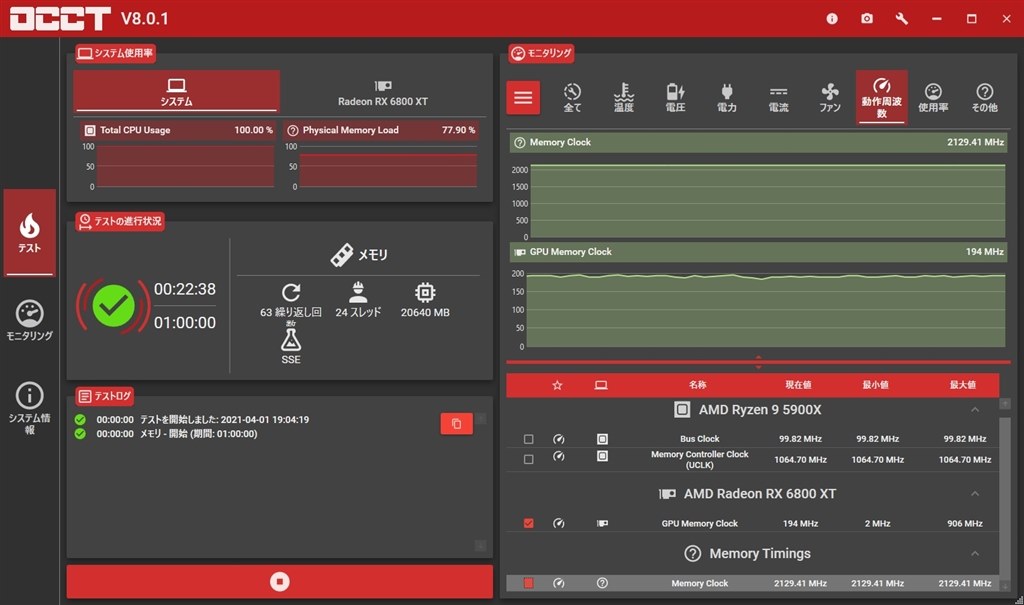Click the sensor table vertical scrollbar
This screenshot has width=1024, height=605.
click(x=1005, y=495)
